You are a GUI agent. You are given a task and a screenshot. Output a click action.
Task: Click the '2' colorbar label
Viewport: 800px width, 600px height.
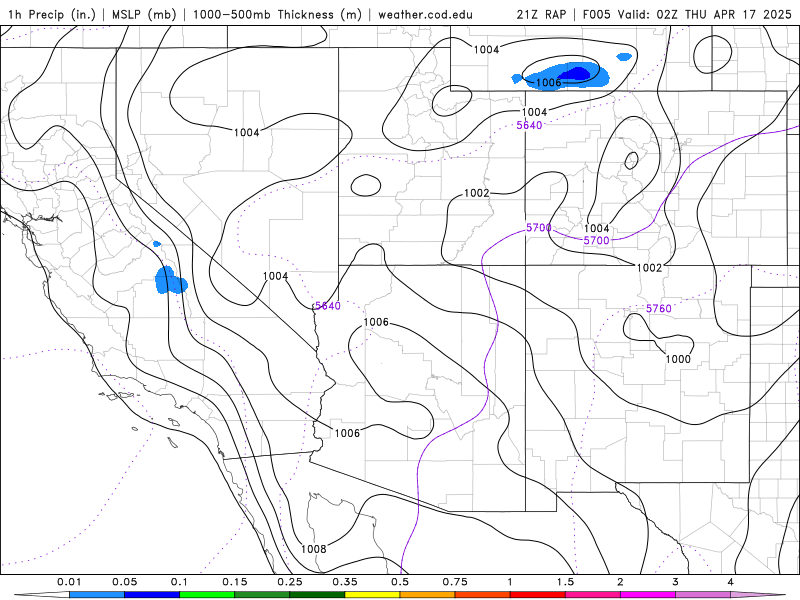(620, 582)
